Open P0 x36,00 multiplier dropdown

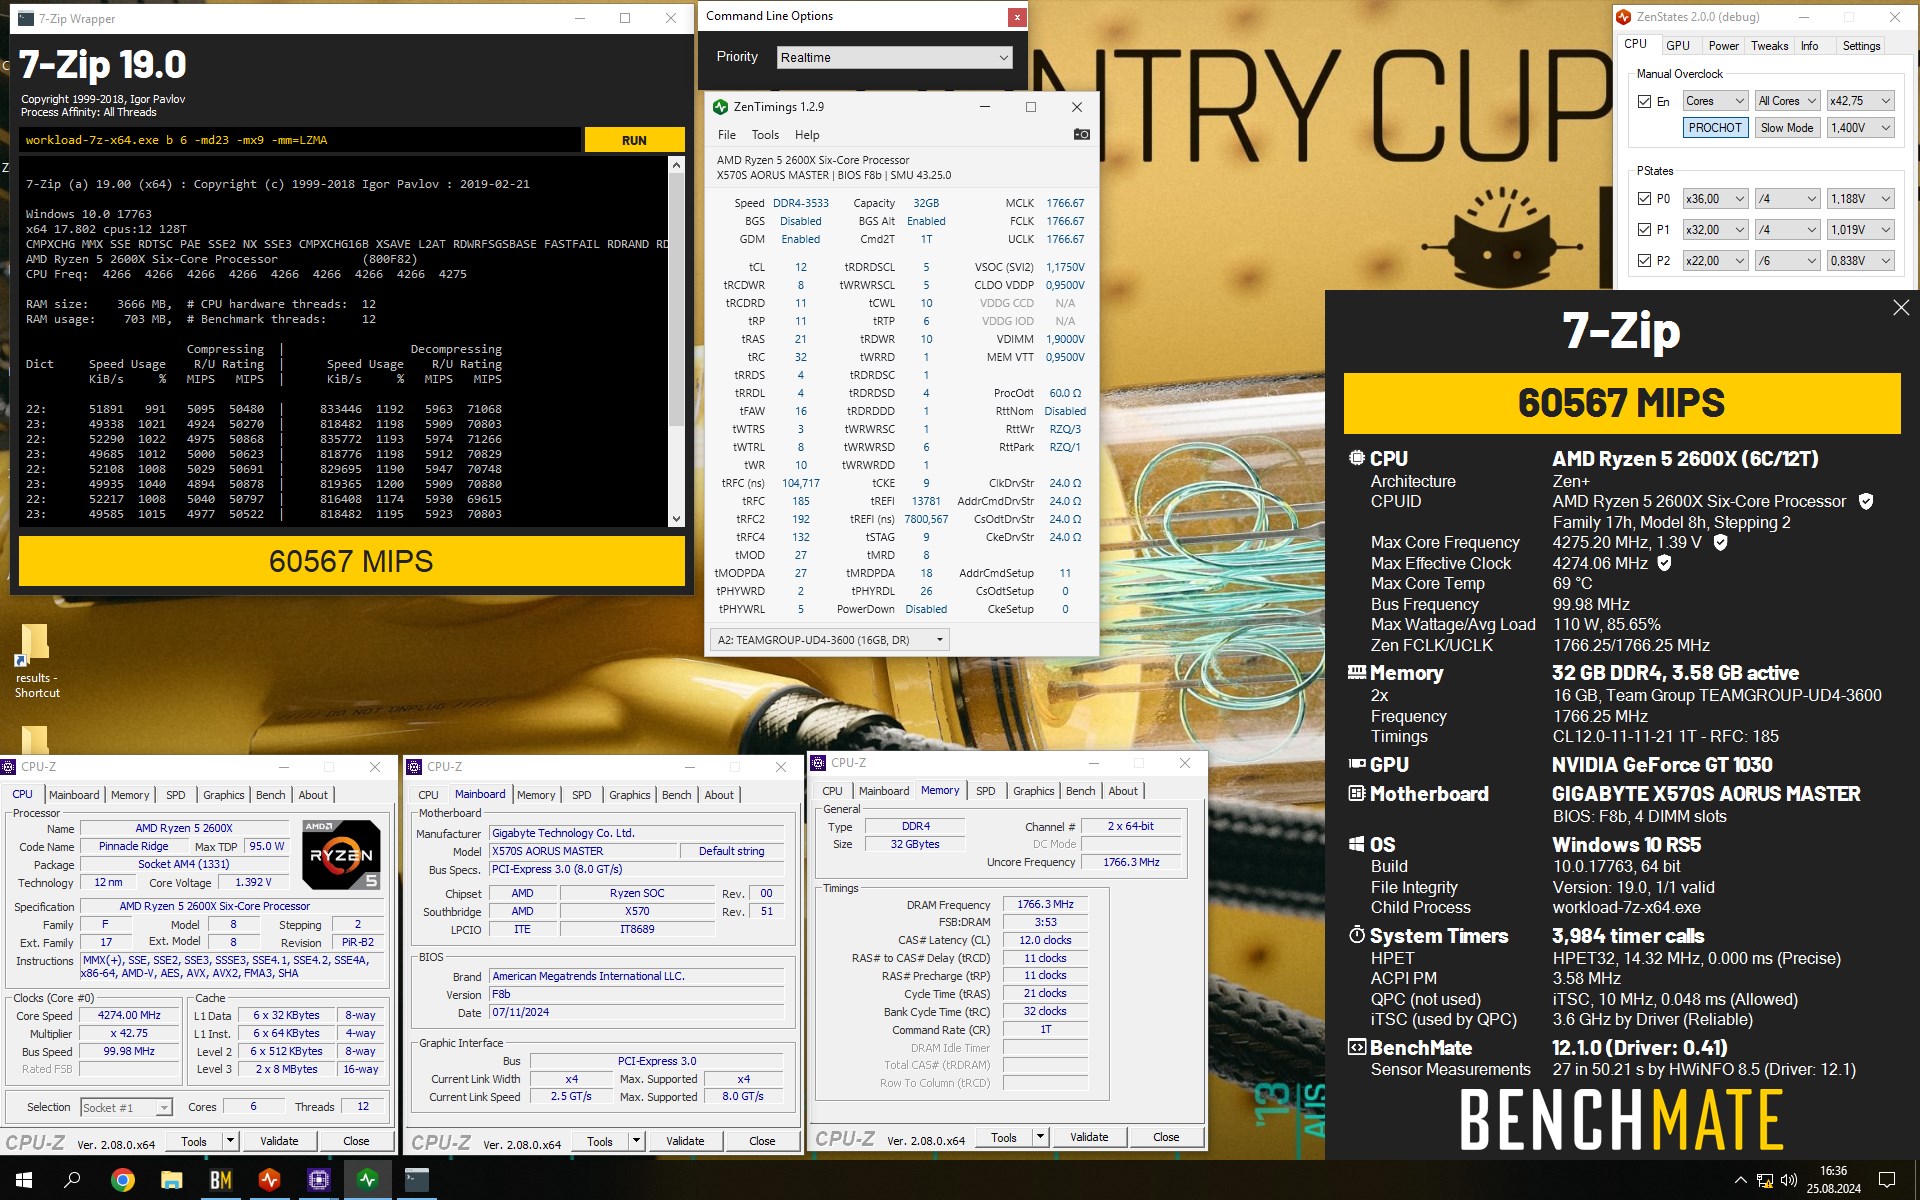[x=1715, y=198]
